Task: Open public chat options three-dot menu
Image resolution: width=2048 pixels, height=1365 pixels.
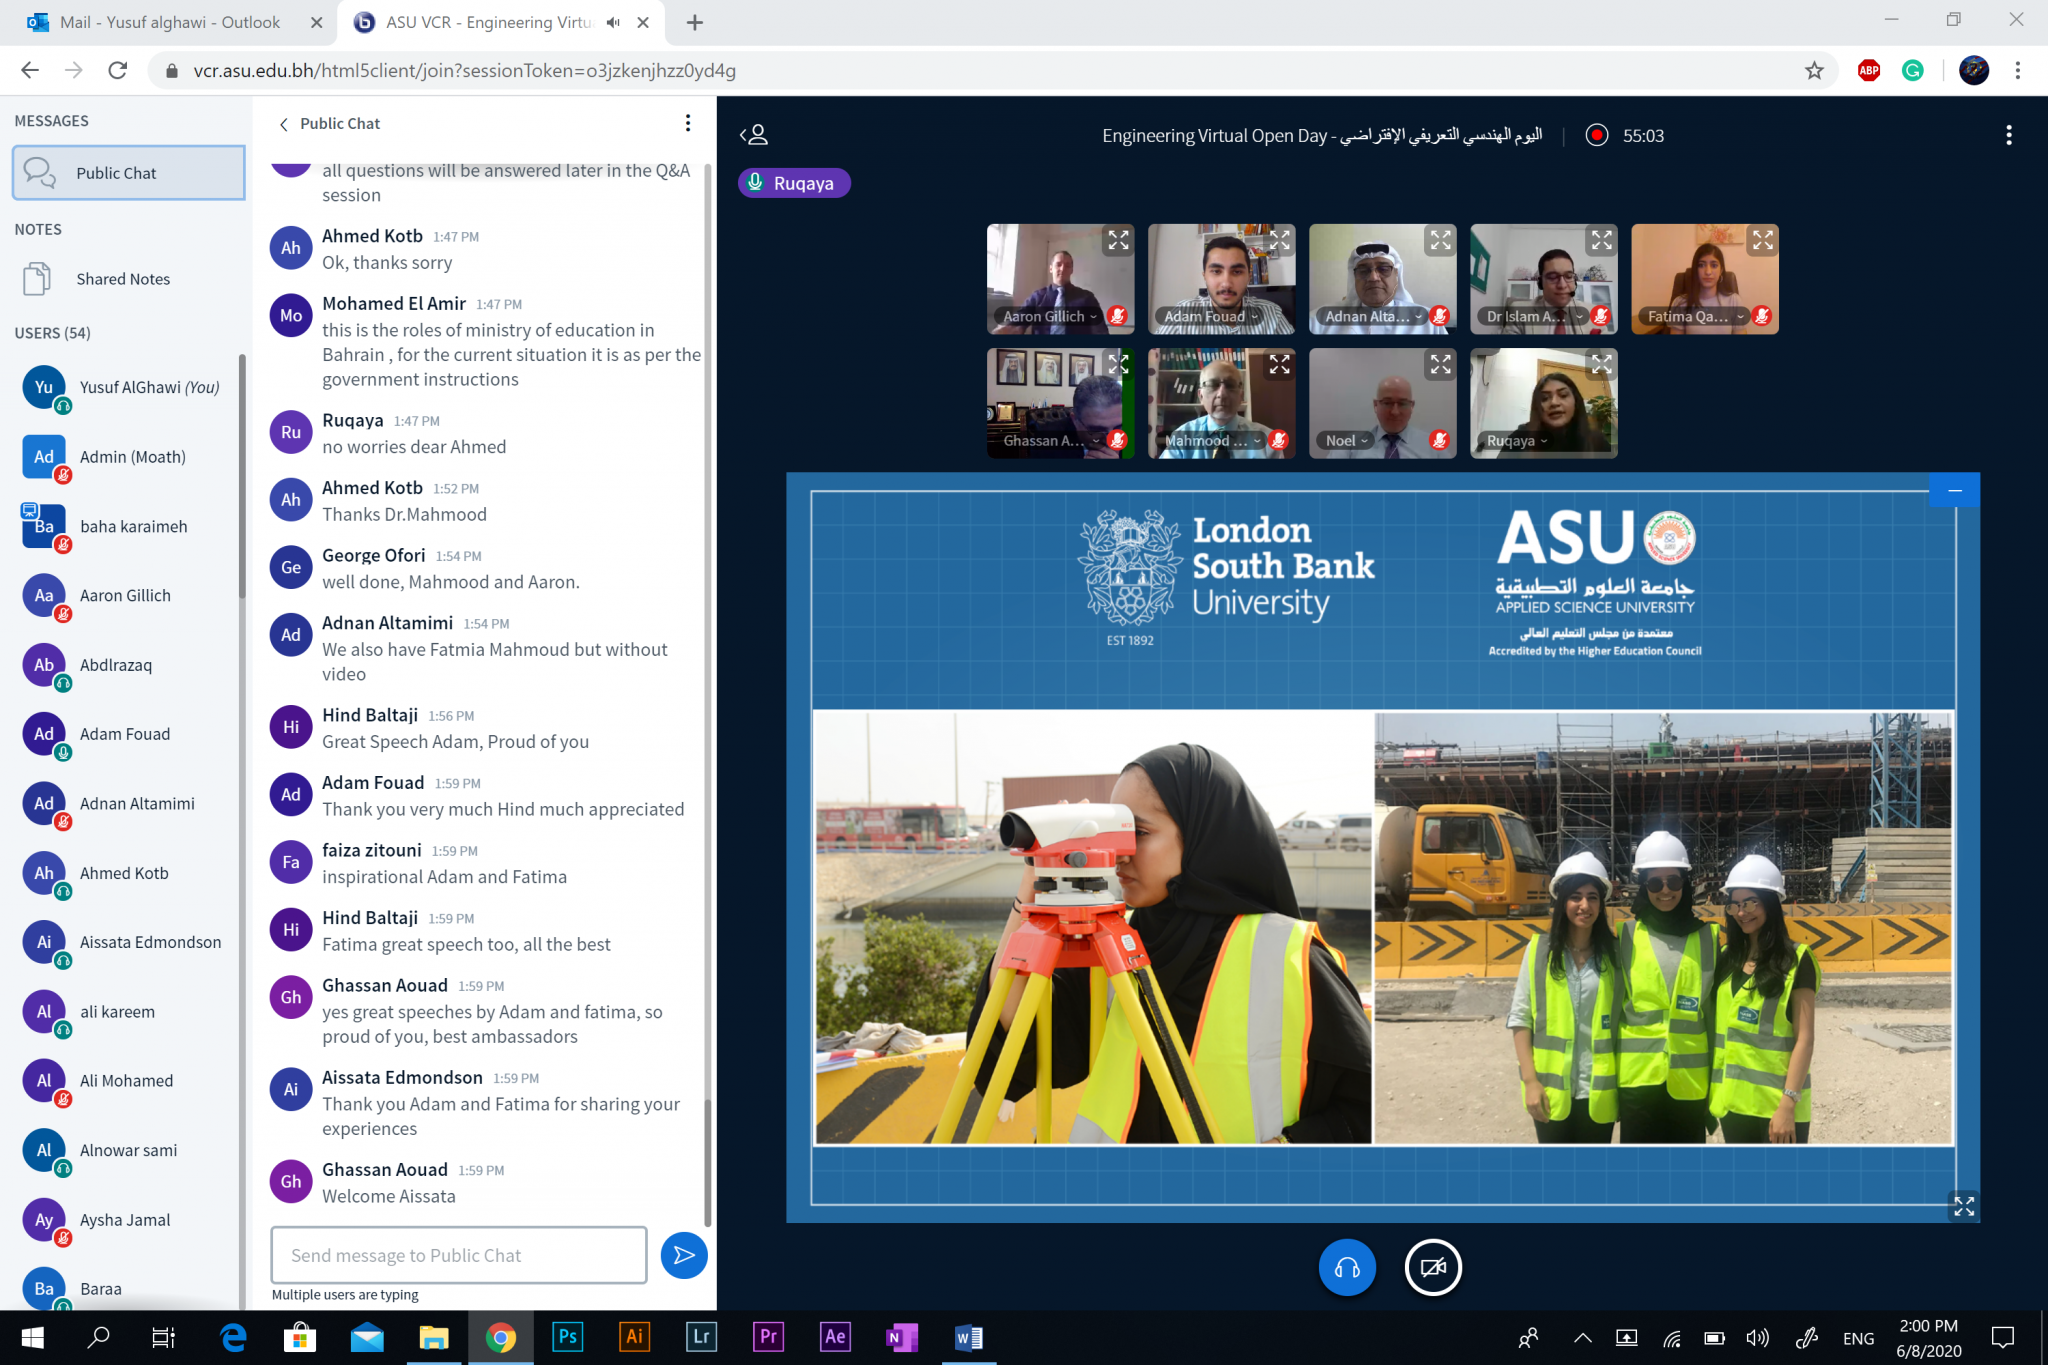Action: pos(687,123)
